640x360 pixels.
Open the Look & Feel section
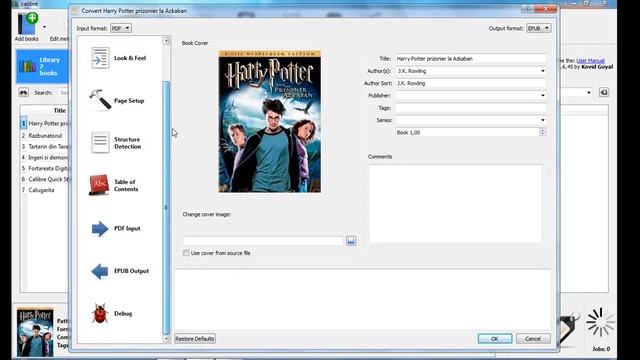pos(119,58)
